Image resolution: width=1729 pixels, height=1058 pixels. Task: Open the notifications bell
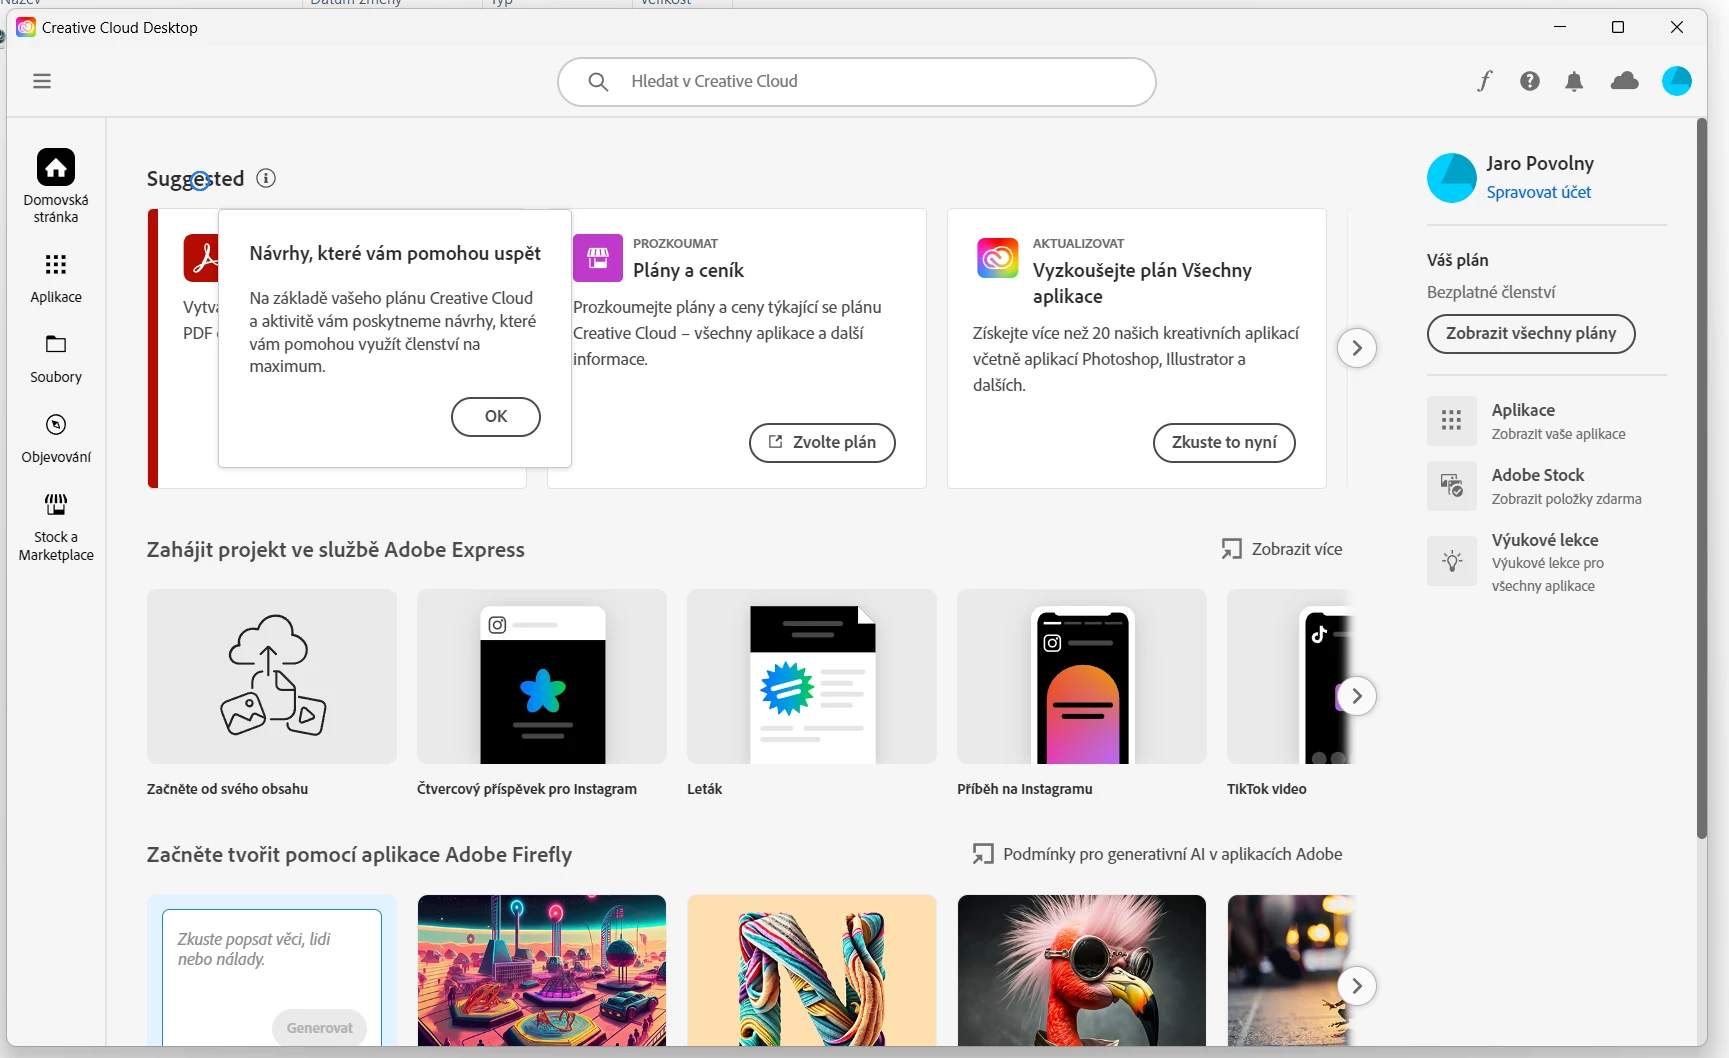[1574, 81]
